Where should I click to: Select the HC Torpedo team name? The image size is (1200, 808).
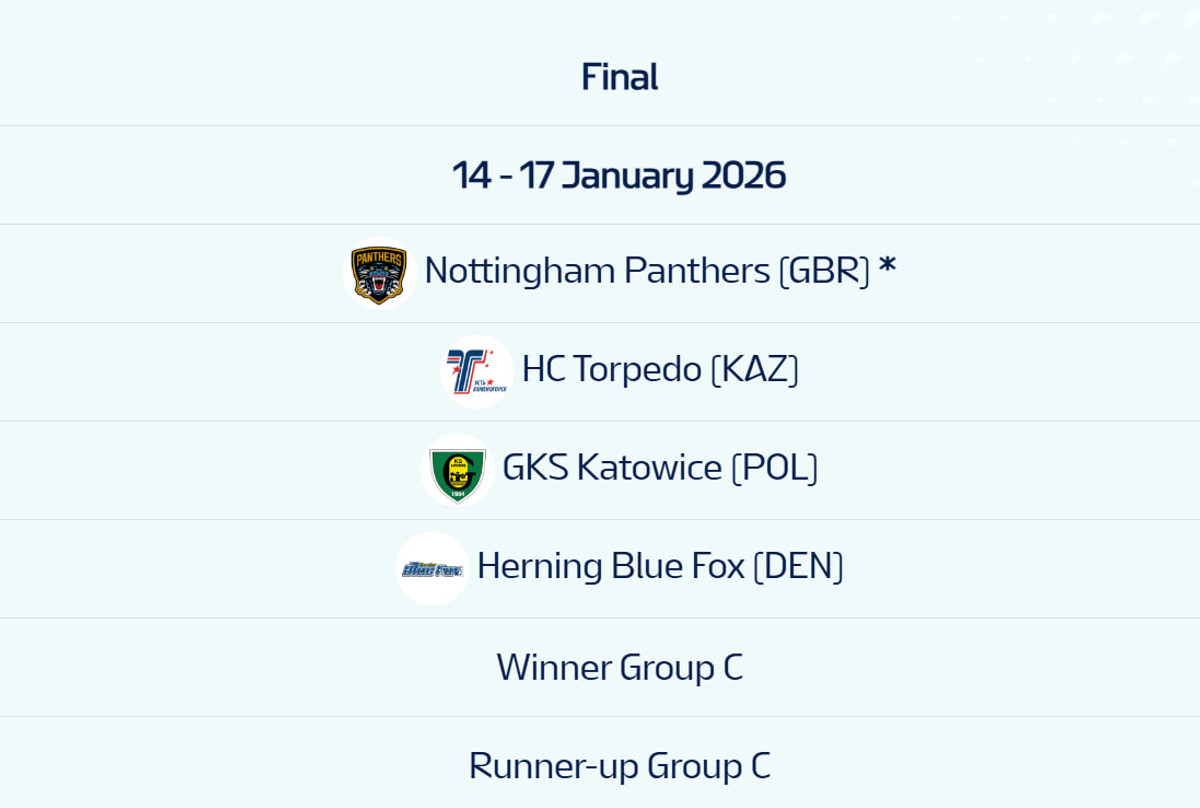611,369
